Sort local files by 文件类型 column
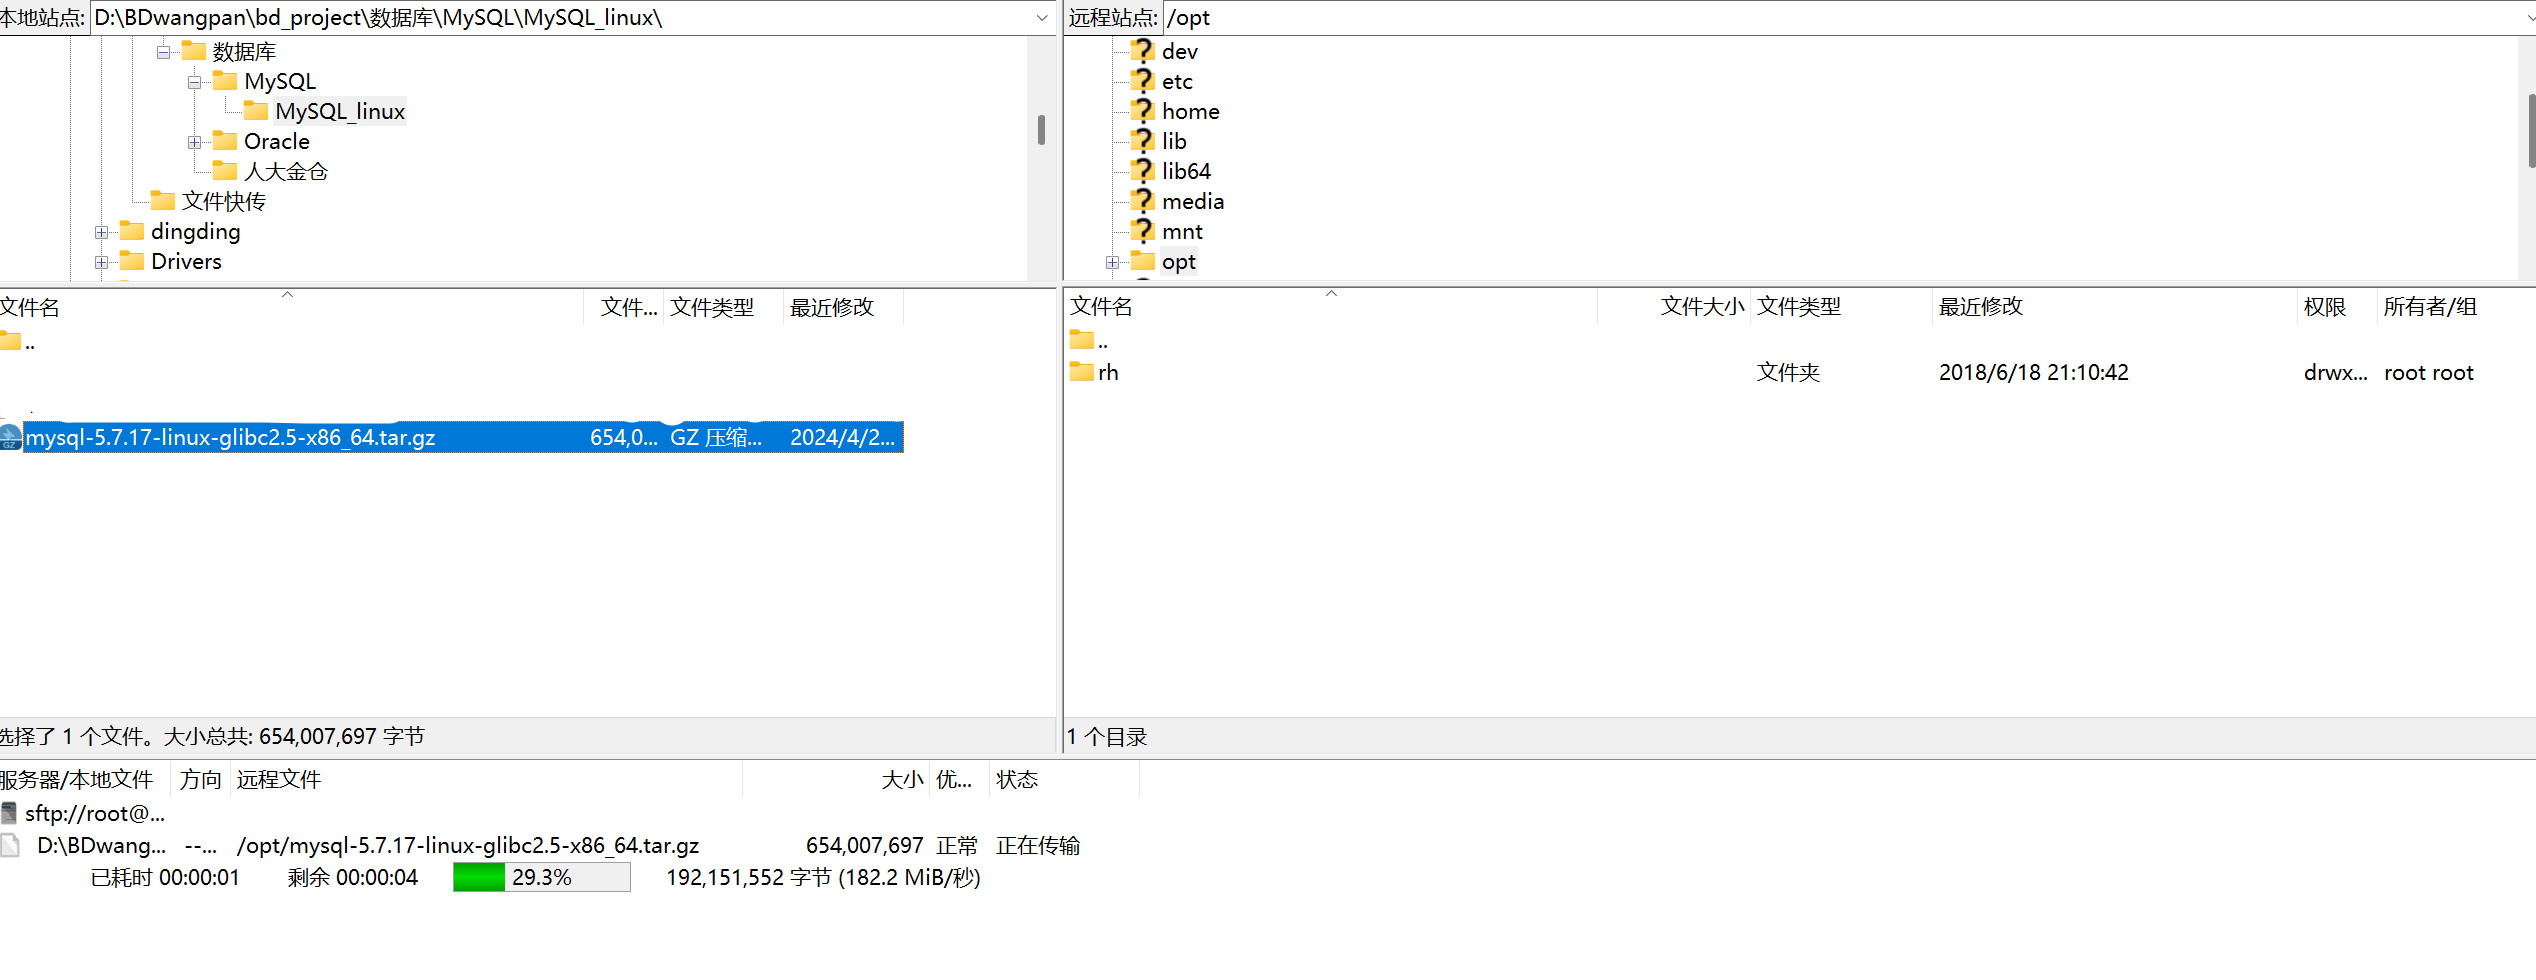This screenshot has height=980, width=2536. click(x=711, y=307)
